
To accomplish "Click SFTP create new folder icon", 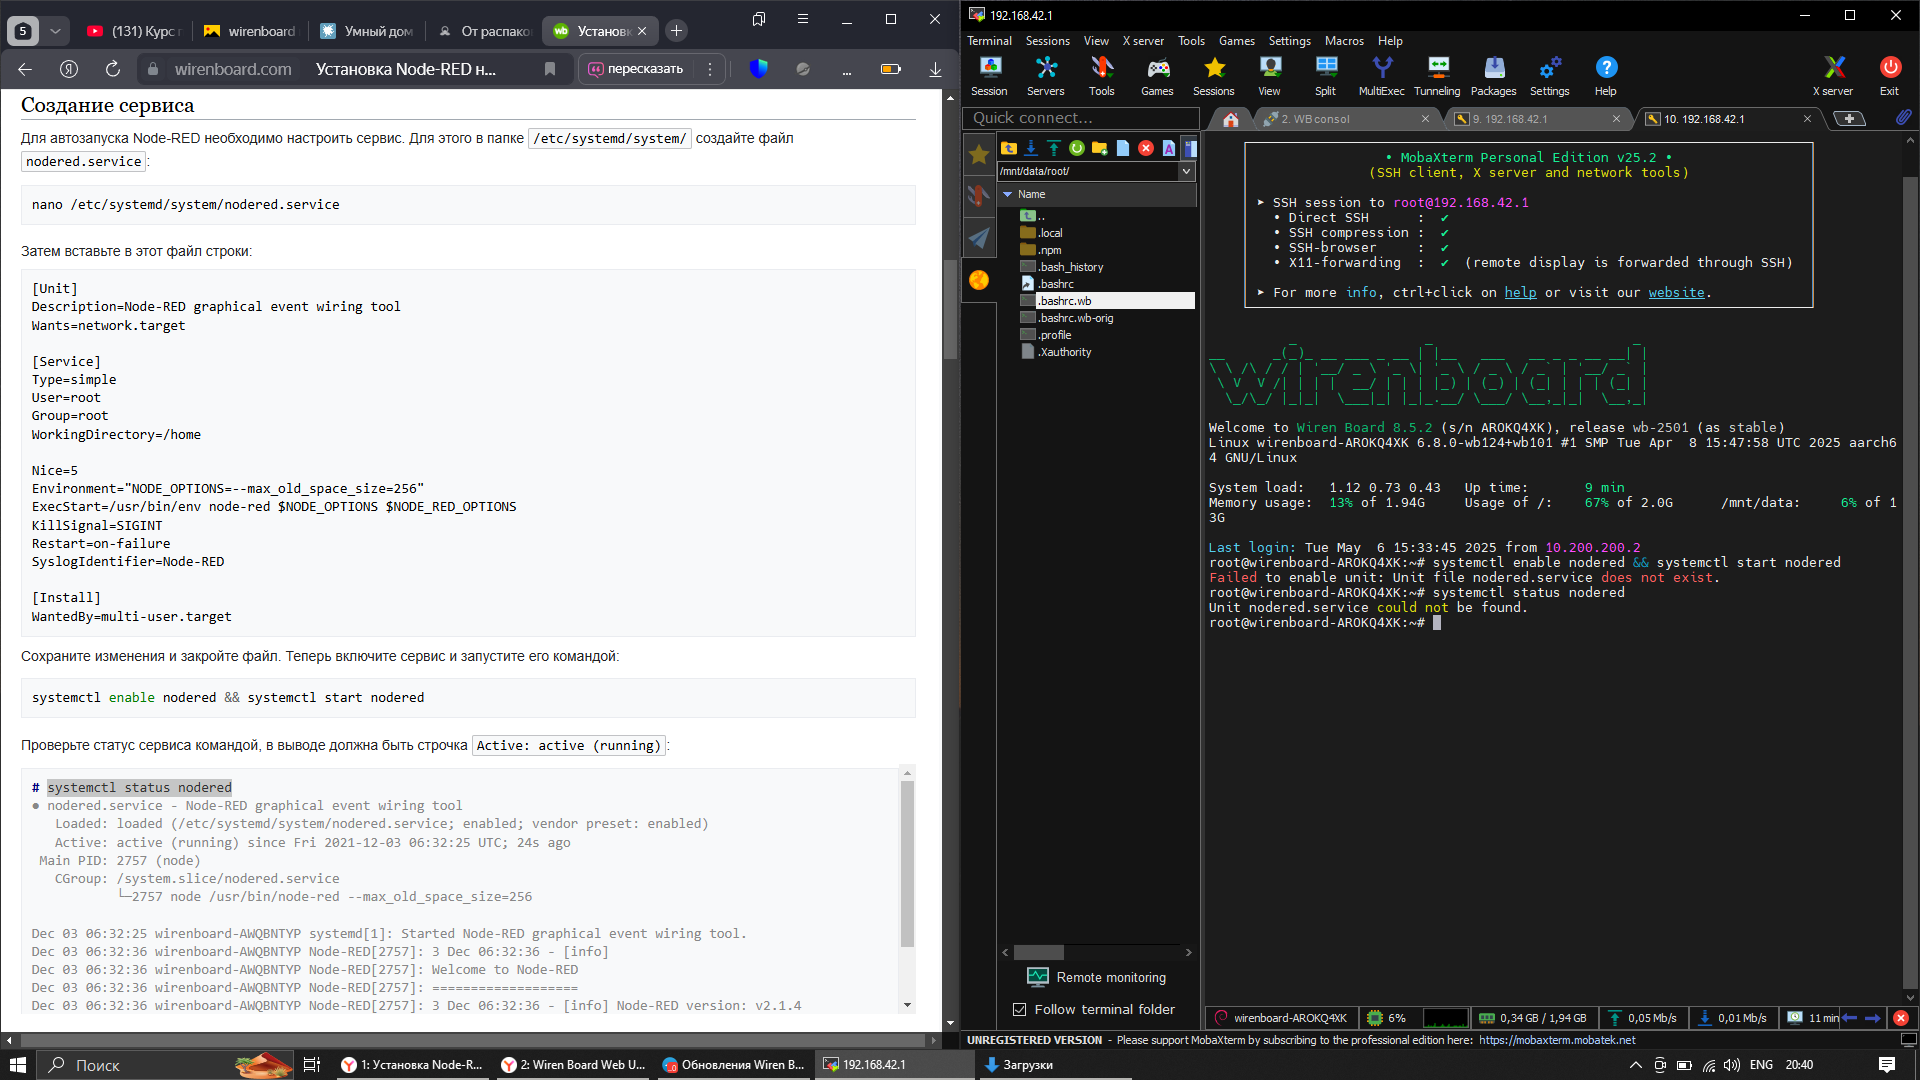I will click(x=1100, y=148).
